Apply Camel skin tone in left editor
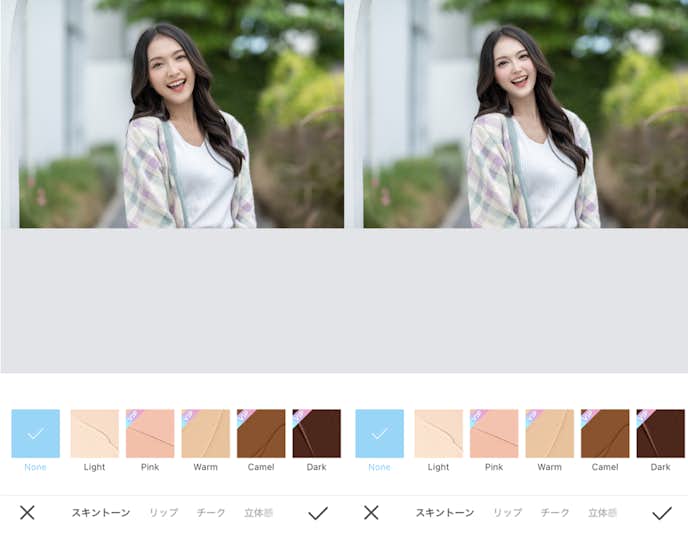The width and height of the screenshot is (688, 535). [x=261, y=434]
